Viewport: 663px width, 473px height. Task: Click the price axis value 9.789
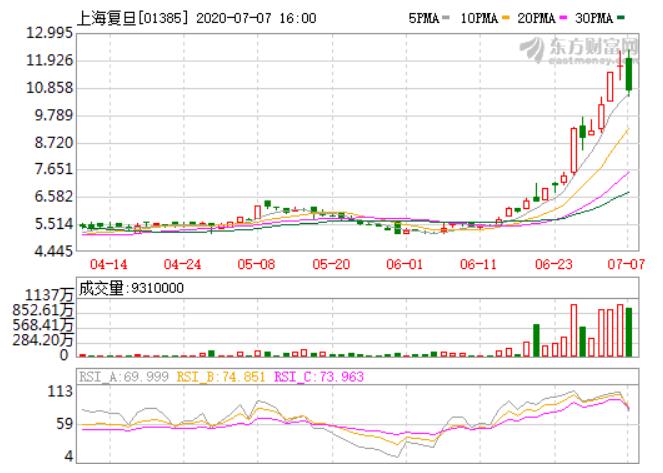[54, 115]
